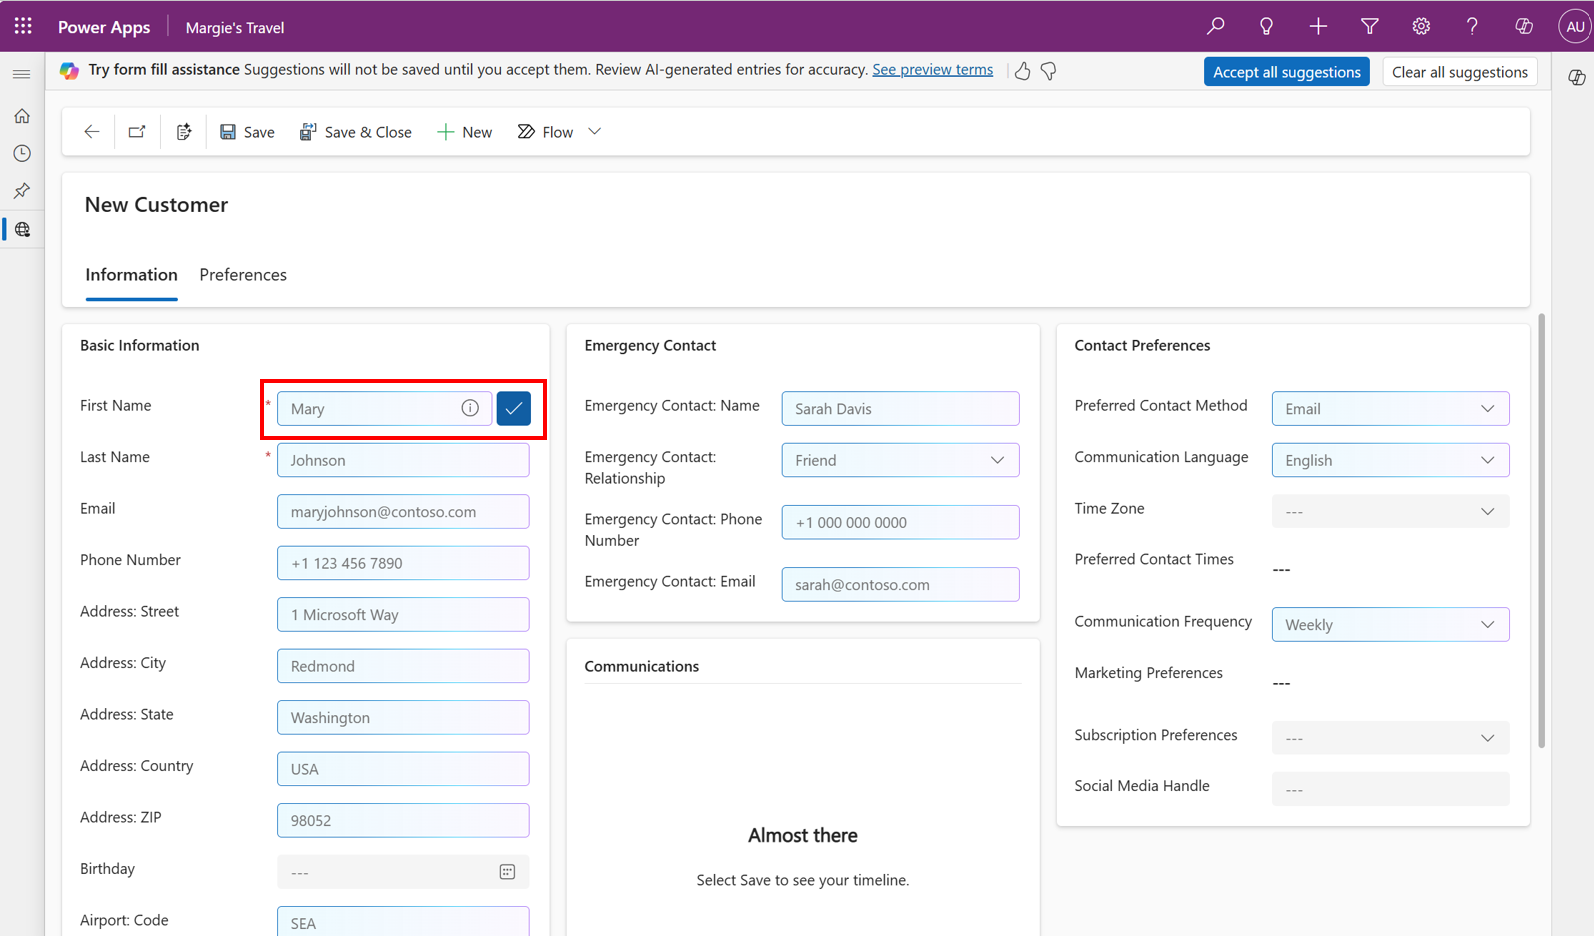The height and width of the screenshot is (936, 1594).
Task: Open Copilot side pane icon
Action: click(1576, 77)
